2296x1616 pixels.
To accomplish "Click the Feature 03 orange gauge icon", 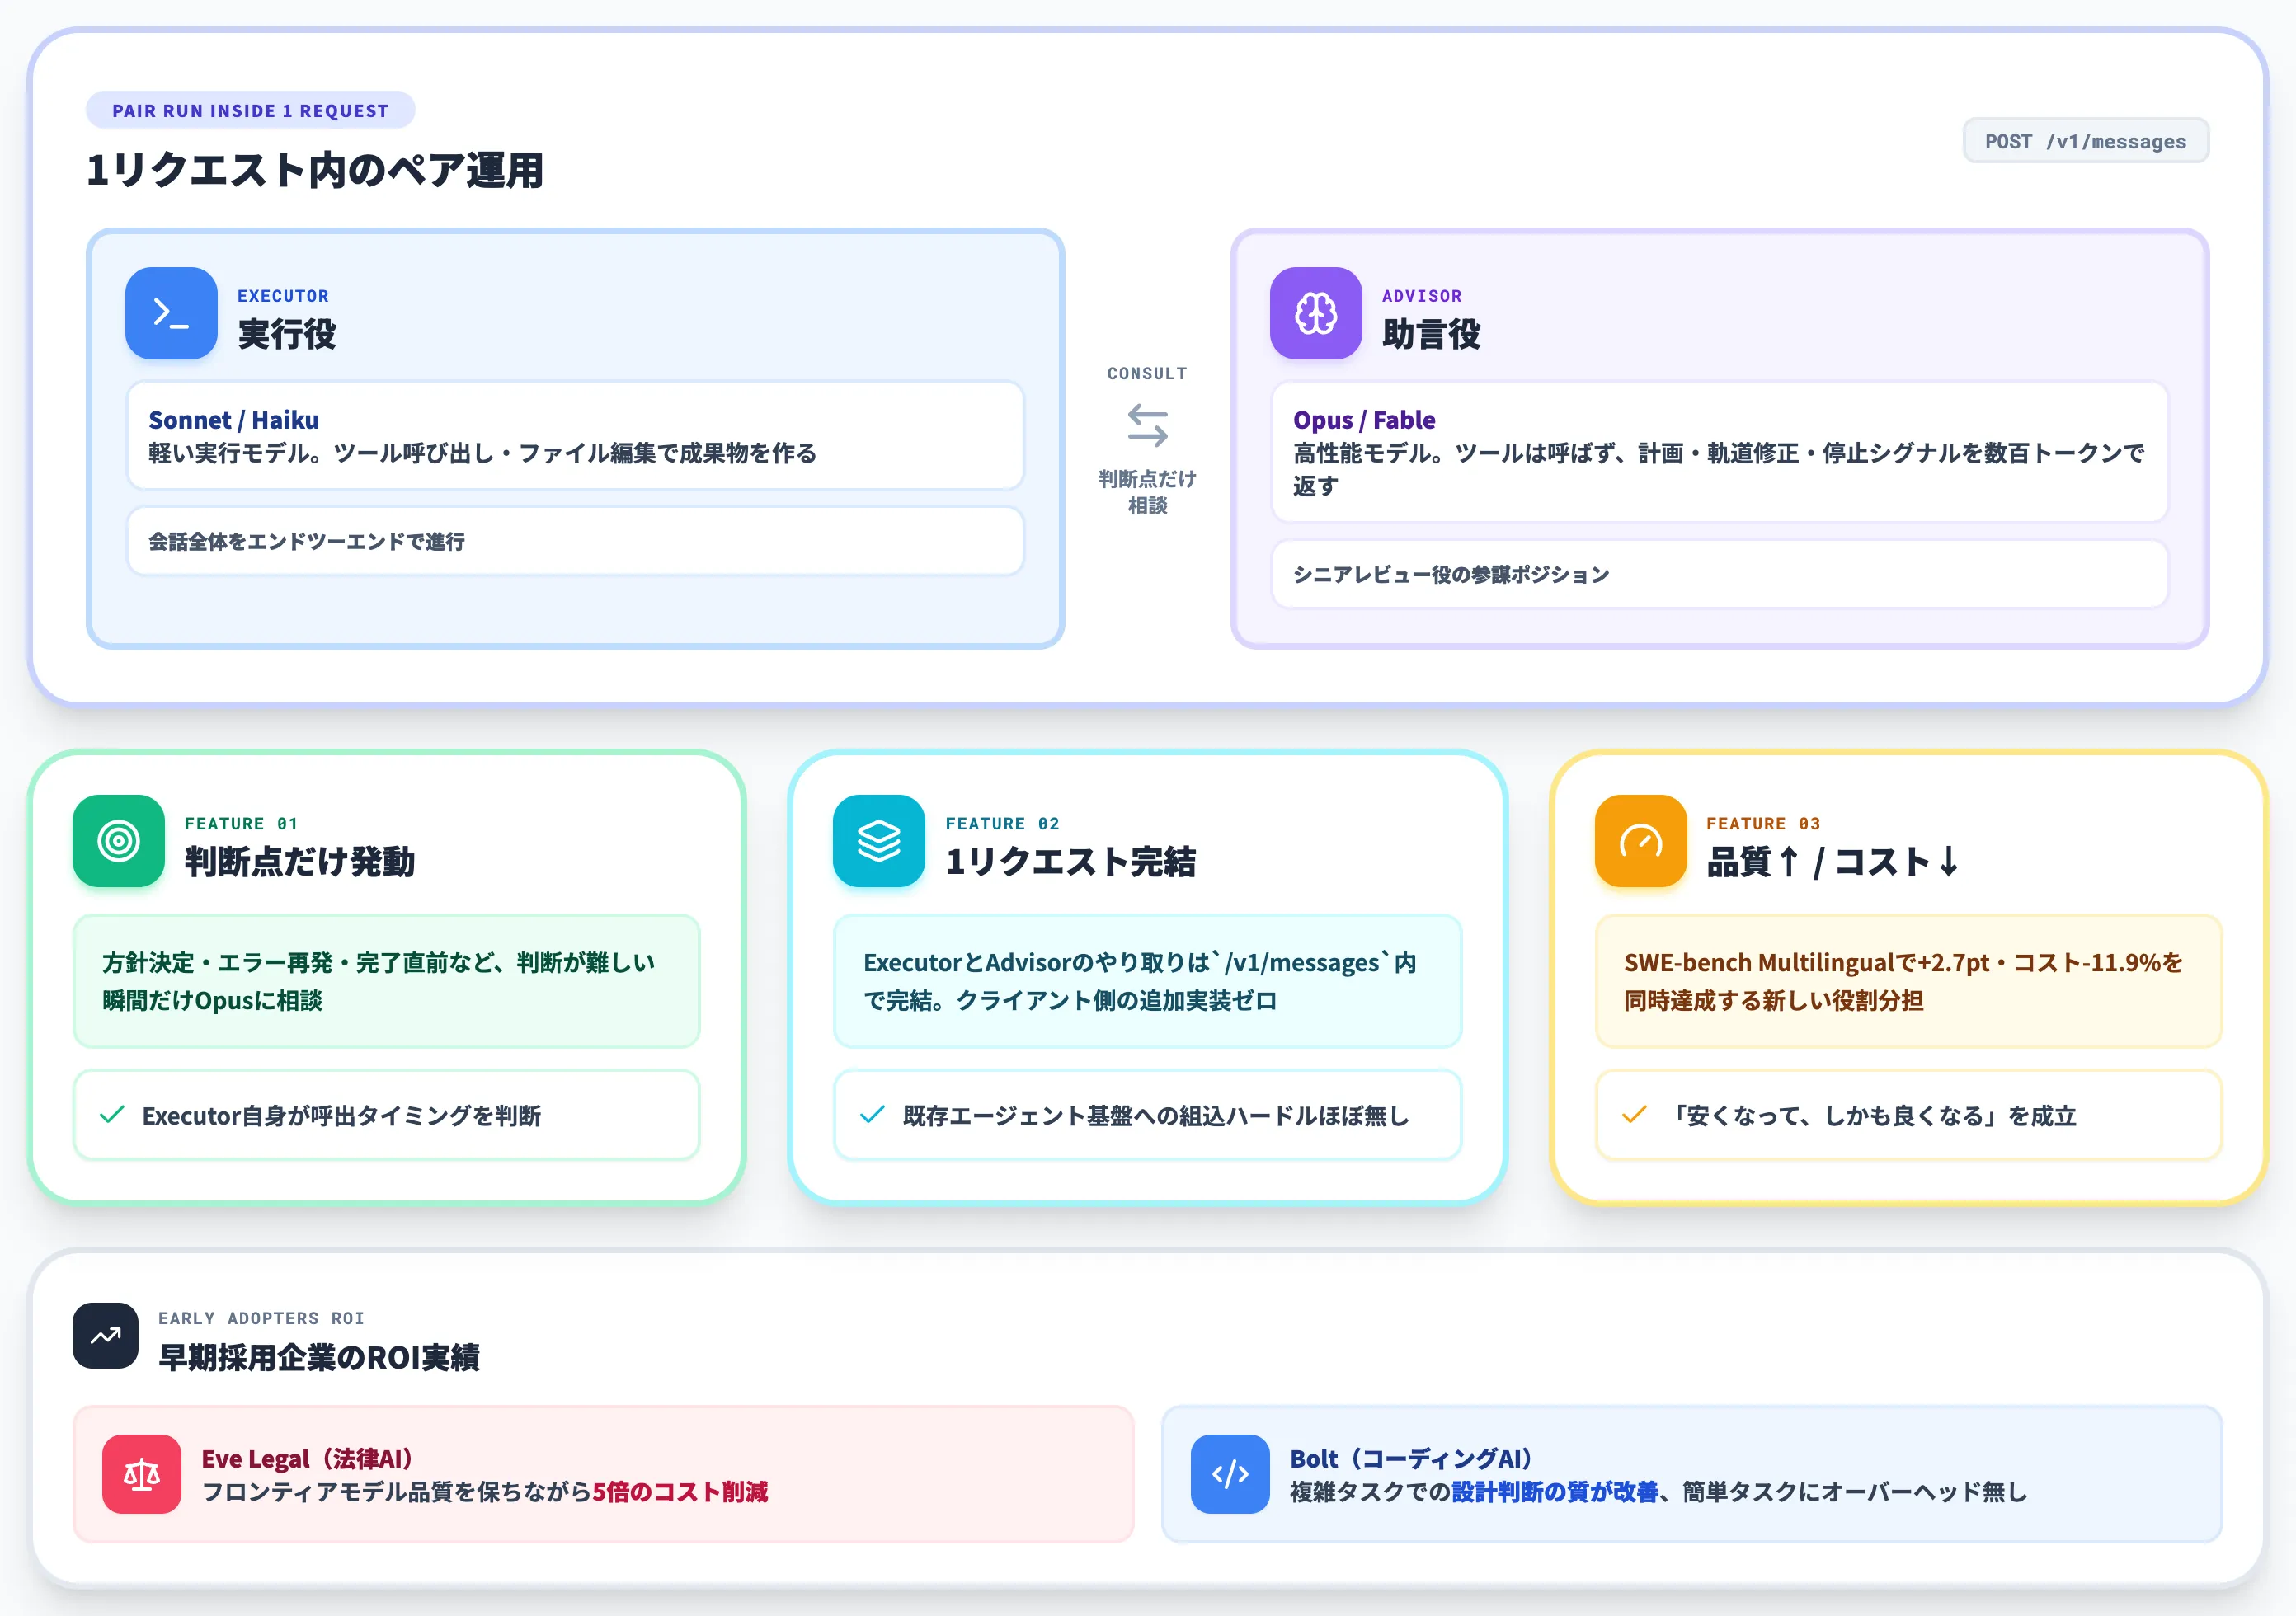I will tap(1641, 841).
